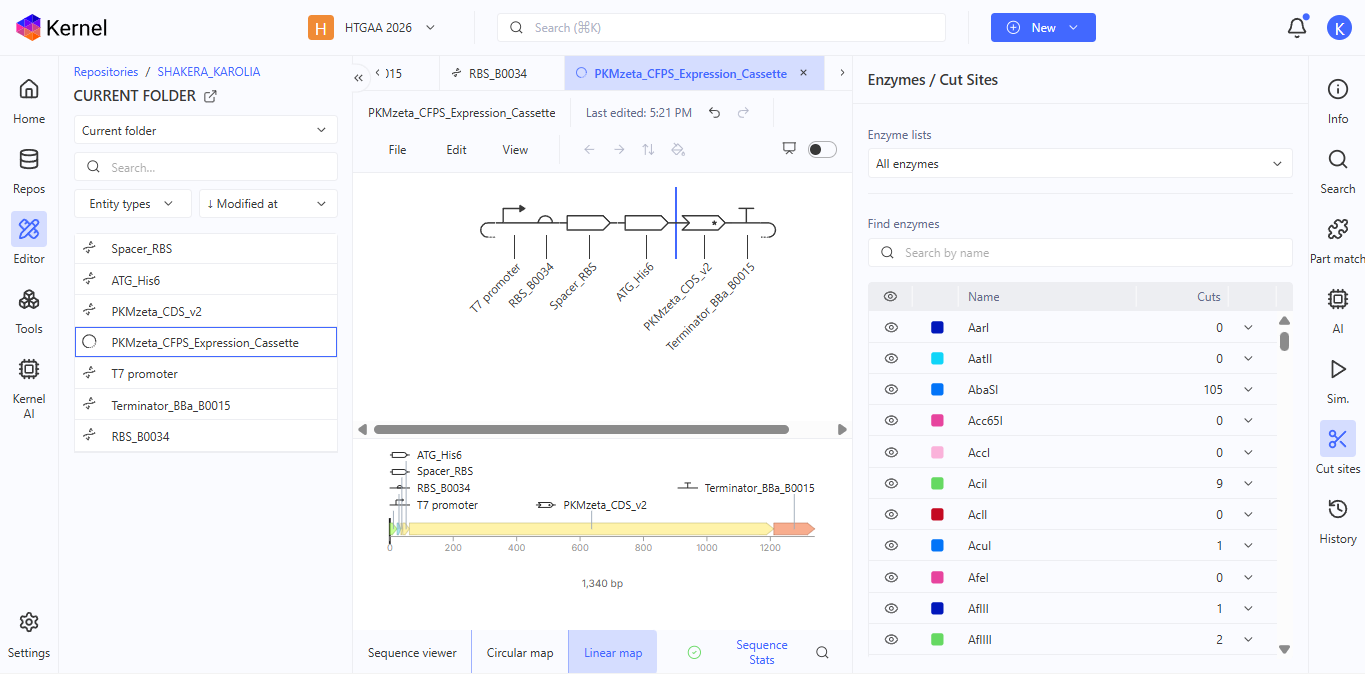Click the forward arrow in editor toolbar
This screenshot has width=1365, height=674.
[619, 149]
